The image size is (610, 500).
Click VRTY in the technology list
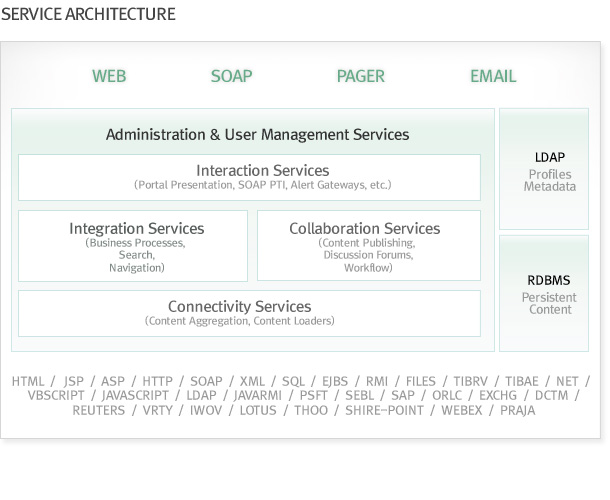[x=158, y=411]
